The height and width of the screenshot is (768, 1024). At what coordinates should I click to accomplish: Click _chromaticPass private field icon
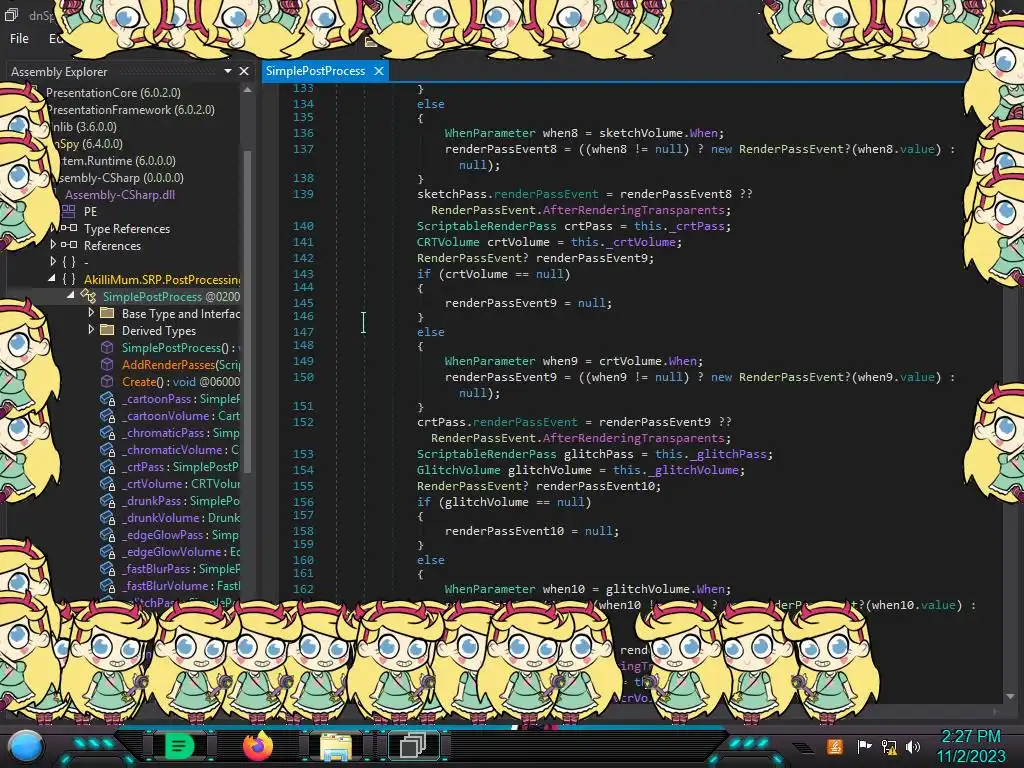(108, 432)
